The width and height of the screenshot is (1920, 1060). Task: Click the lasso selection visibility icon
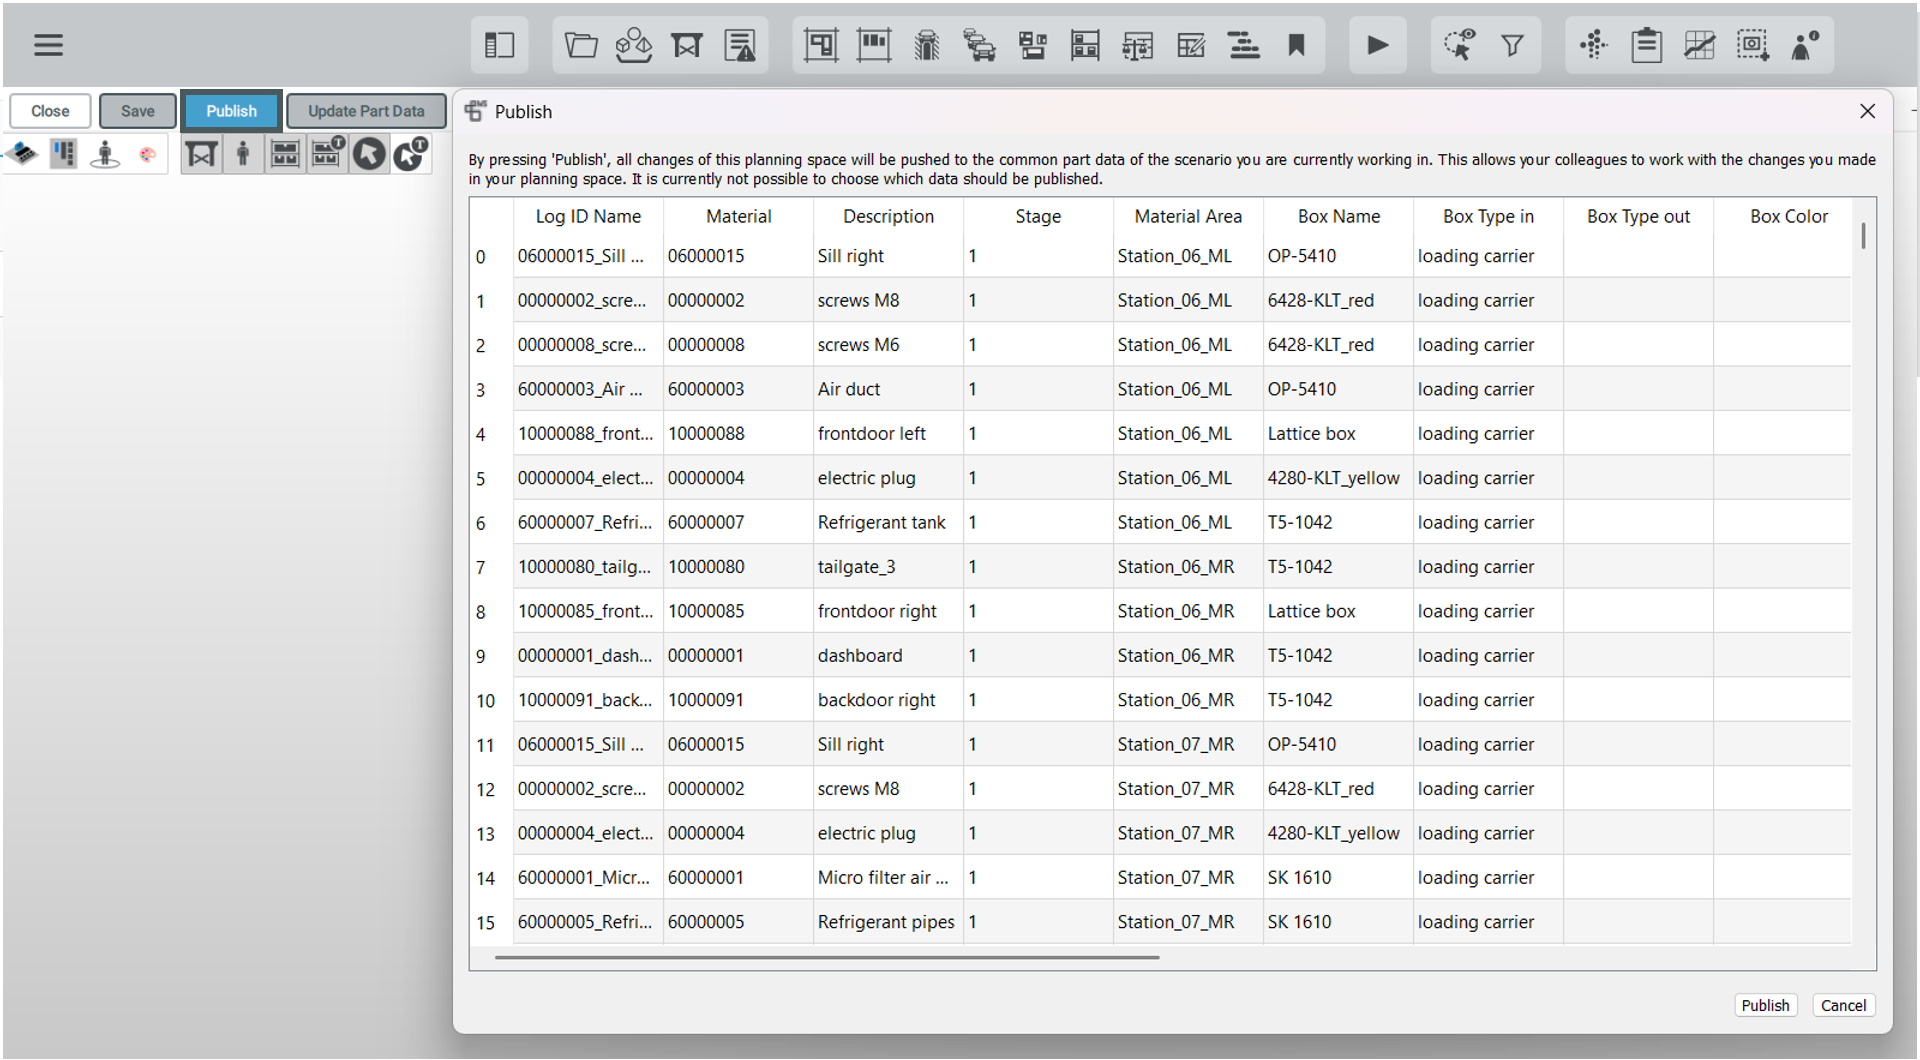click(x=1459, y=45)
